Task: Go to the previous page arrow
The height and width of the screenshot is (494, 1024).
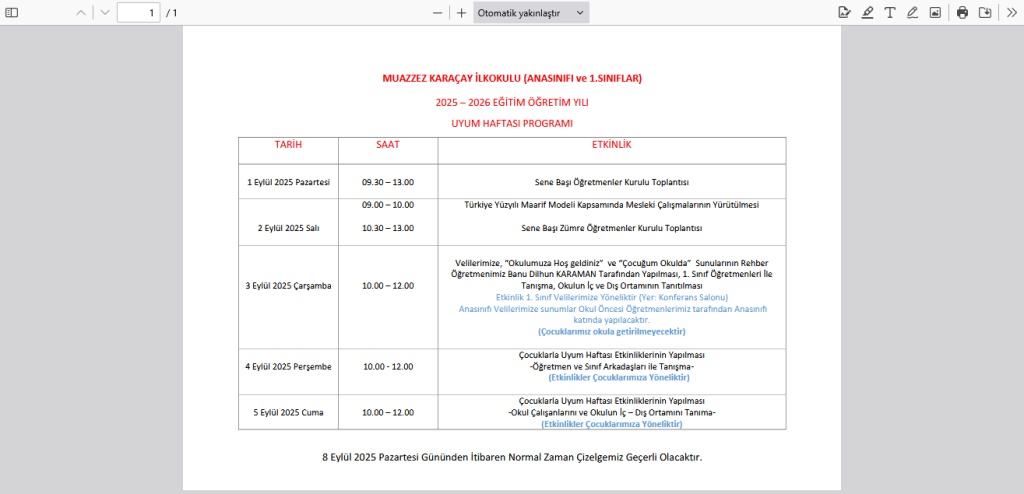Action: [x=82, y=13]
